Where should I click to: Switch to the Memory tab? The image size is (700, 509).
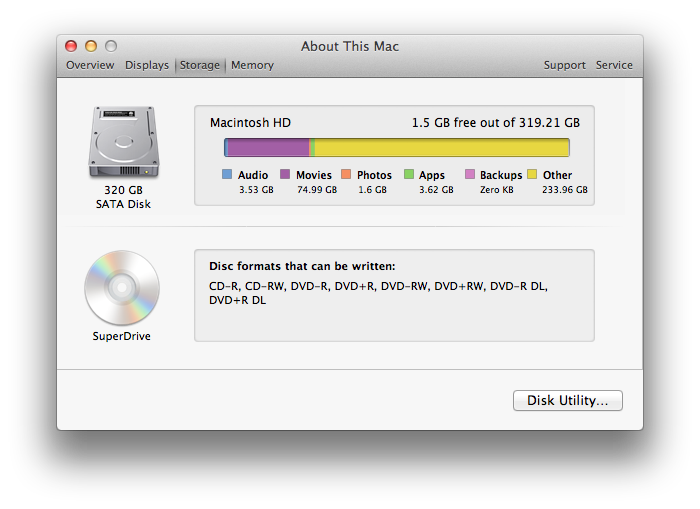click(x=252, y=65)
